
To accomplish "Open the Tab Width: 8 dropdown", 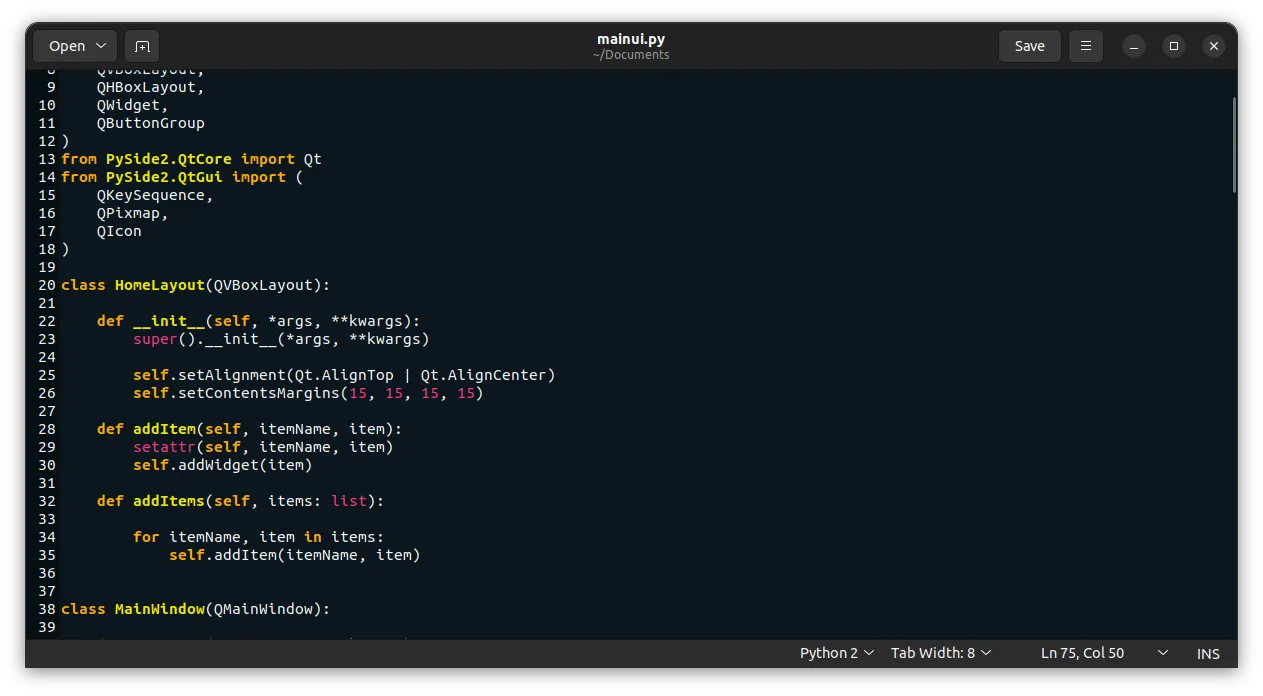I will pos(939,653).
